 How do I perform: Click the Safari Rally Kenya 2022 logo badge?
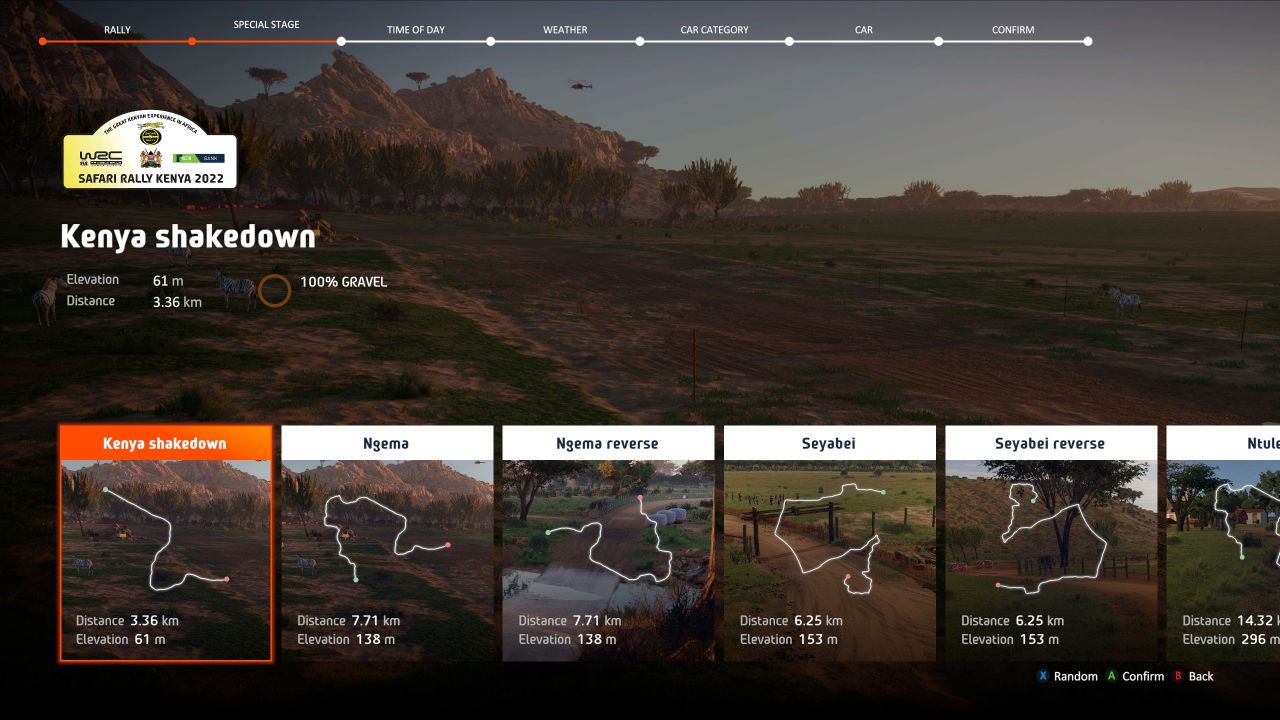[x=150, y=150]
